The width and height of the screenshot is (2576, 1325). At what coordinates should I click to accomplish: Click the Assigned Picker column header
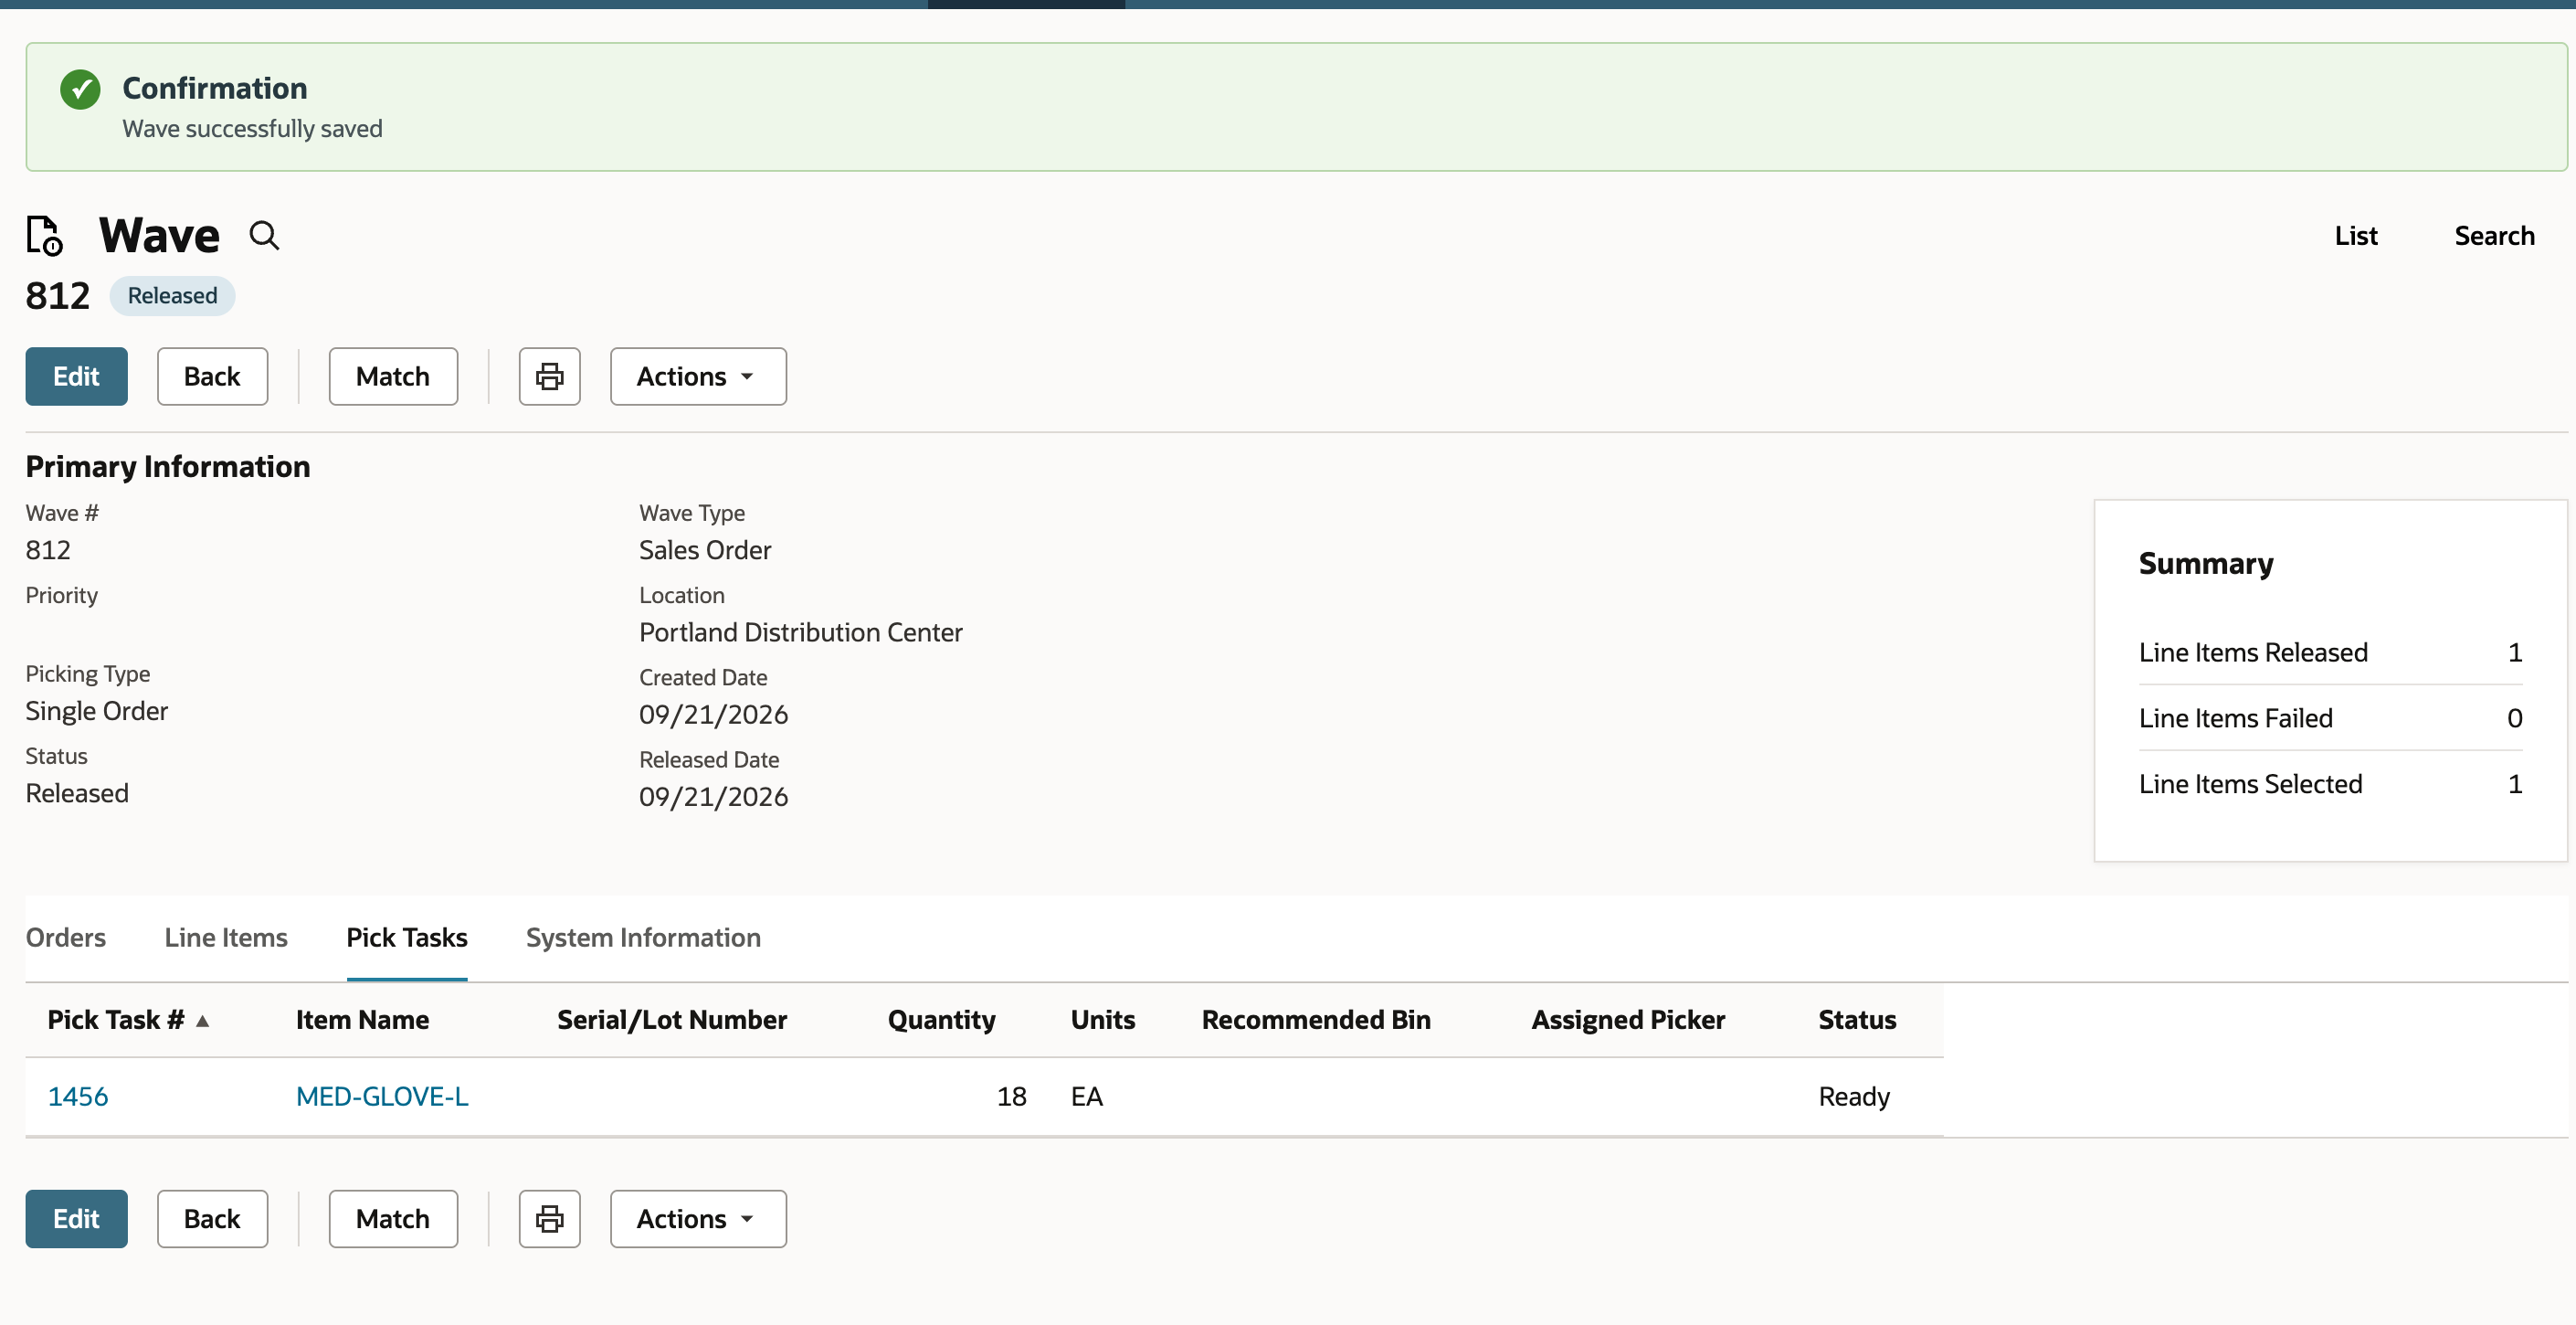[1628, 1020]
